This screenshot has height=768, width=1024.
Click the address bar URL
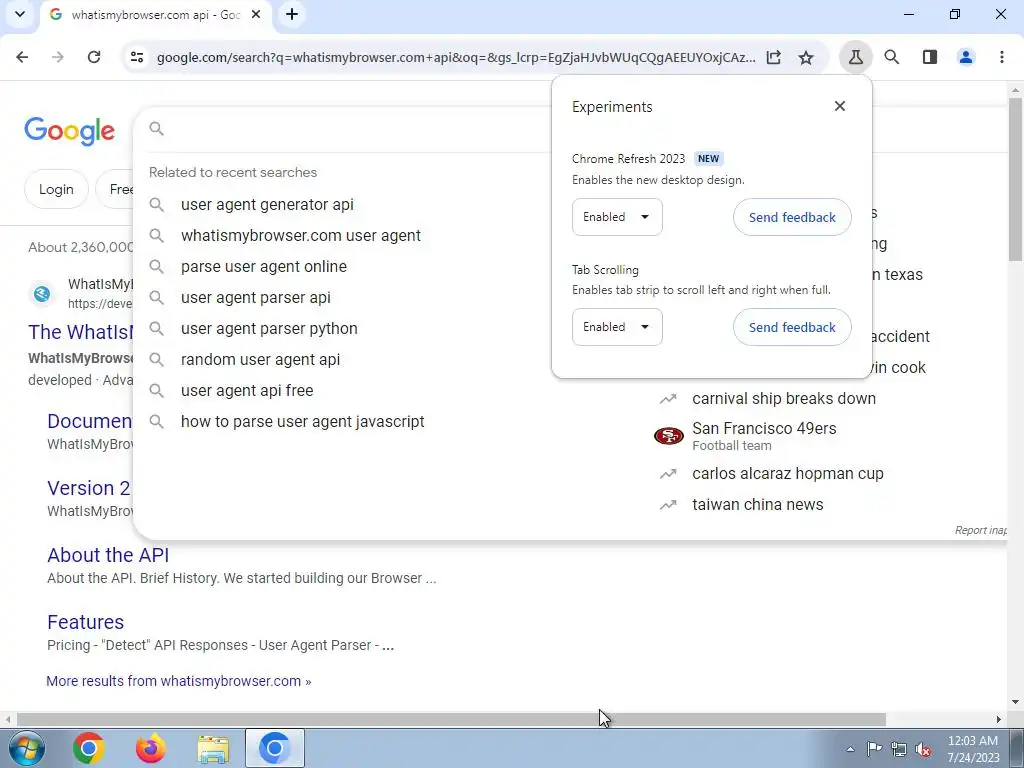tap(456, 57)
